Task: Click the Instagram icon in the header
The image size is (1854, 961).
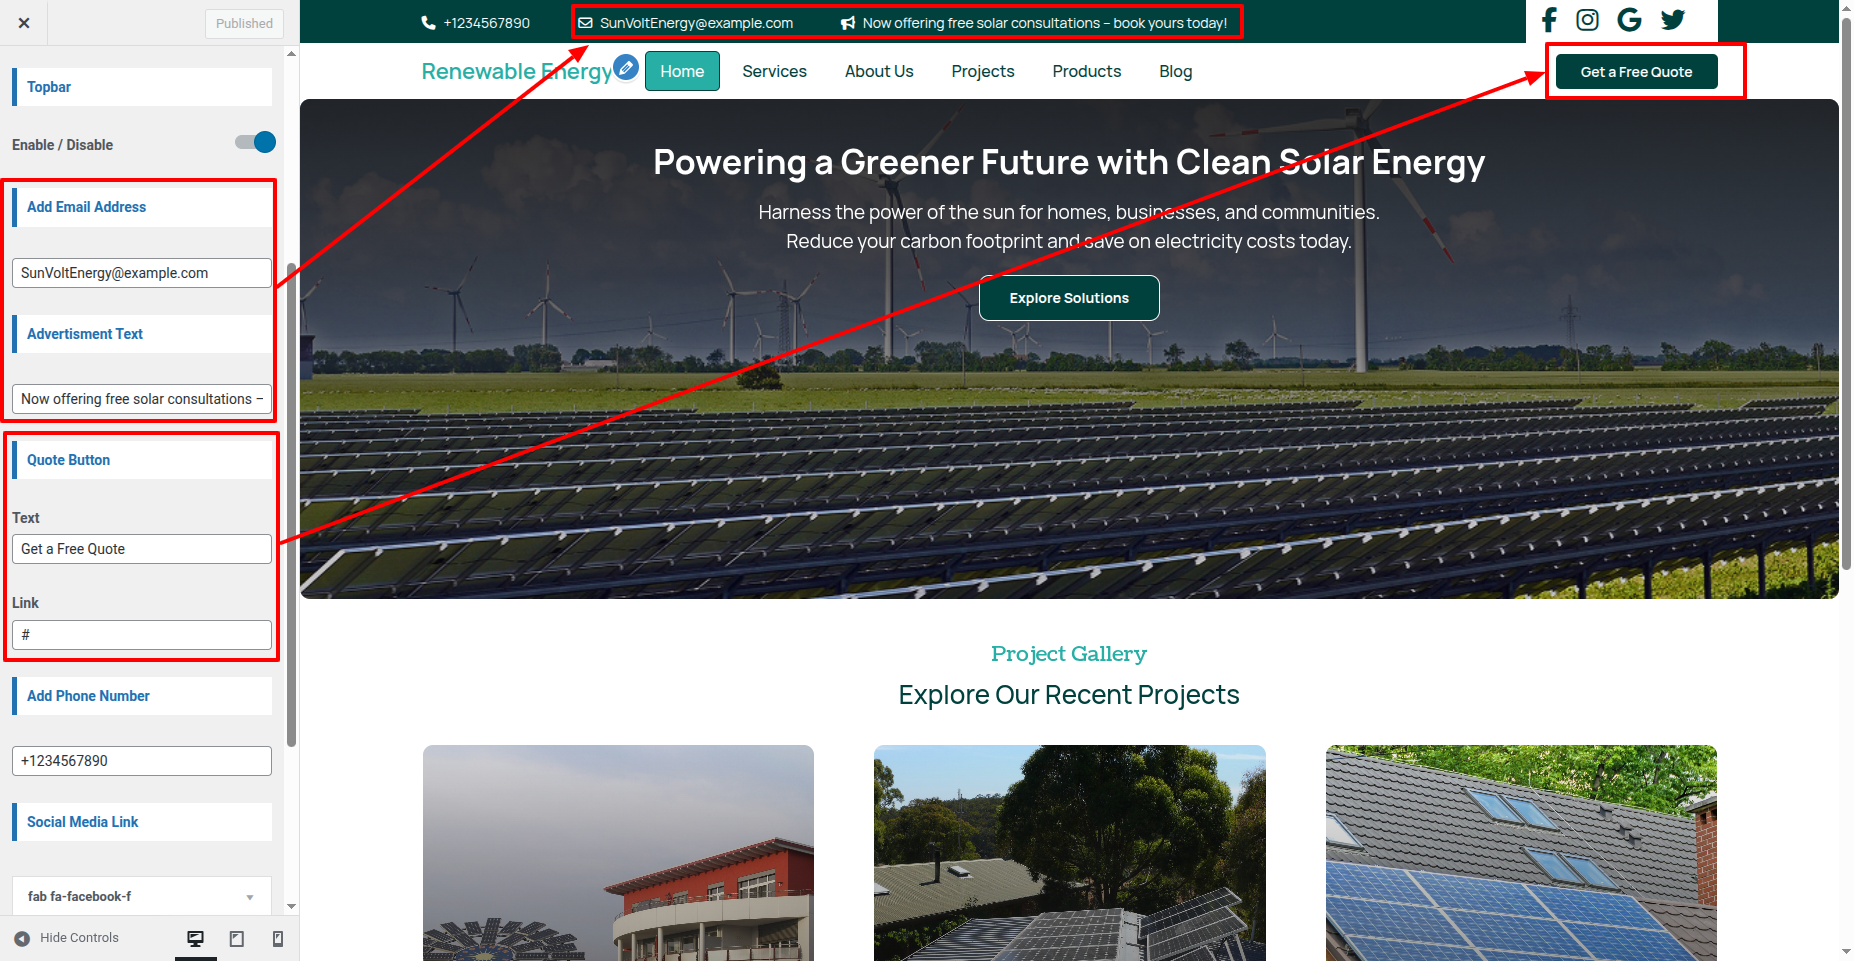Action: pyautogui.click(x=1587, y=20)
